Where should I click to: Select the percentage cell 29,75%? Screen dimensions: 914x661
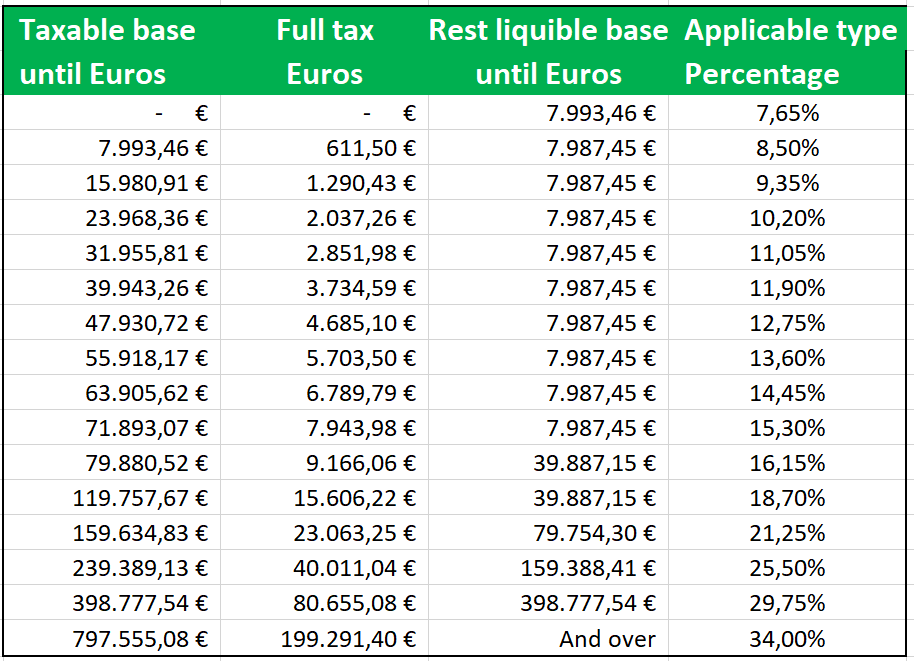[787, 603]
